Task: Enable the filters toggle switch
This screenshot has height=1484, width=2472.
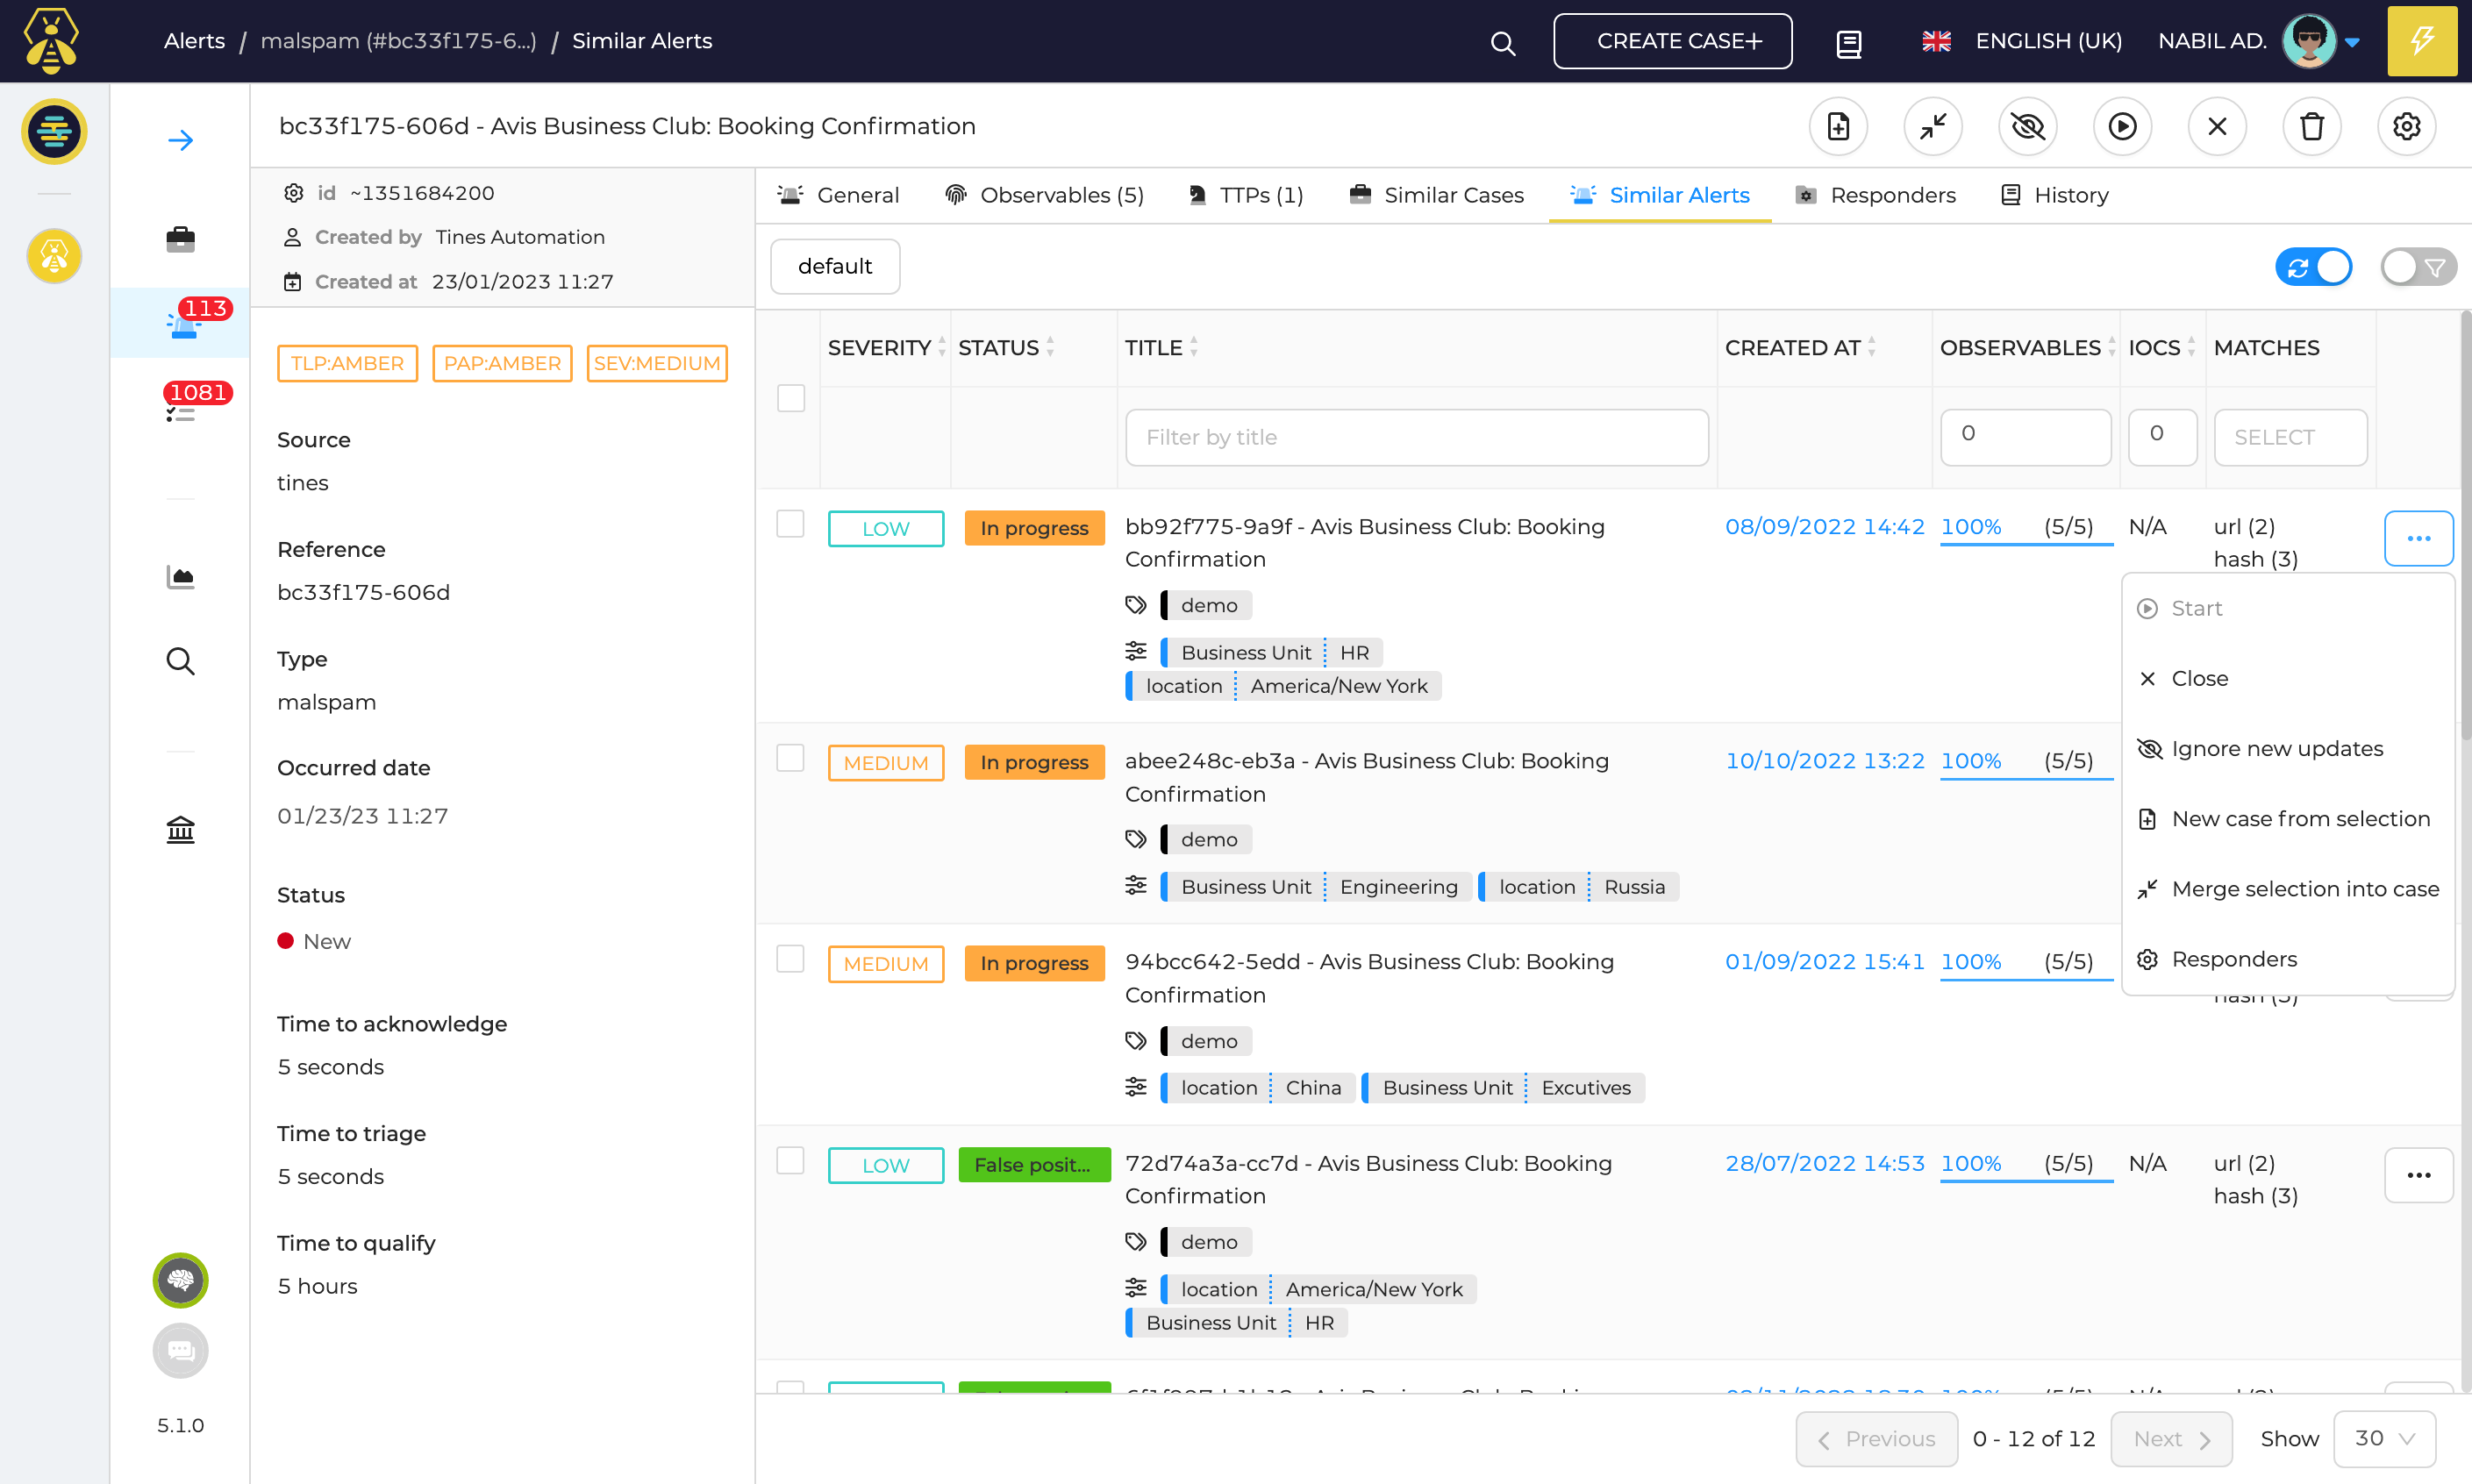Action: pos(2416,267)
